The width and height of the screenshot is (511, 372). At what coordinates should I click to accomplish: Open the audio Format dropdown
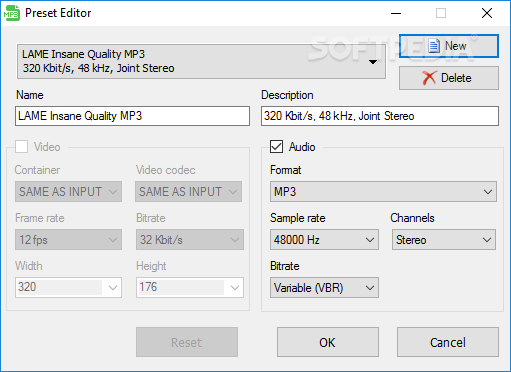(x=383, y=192)
